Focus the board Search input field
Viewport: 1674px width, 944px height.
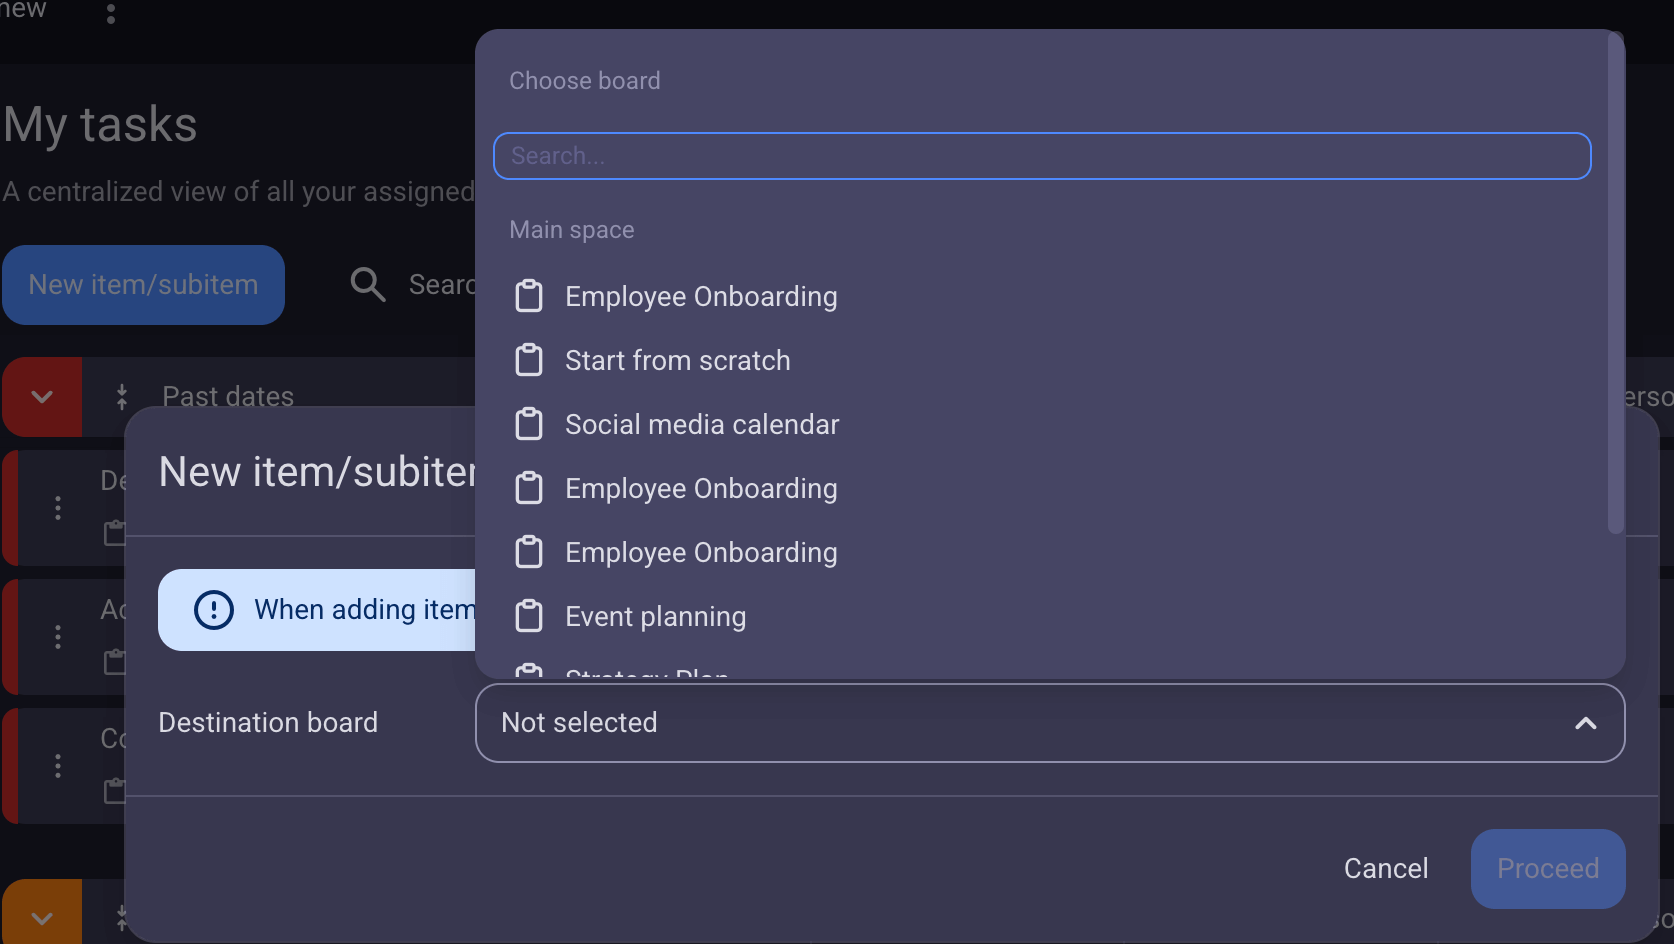coord(1041,156)
